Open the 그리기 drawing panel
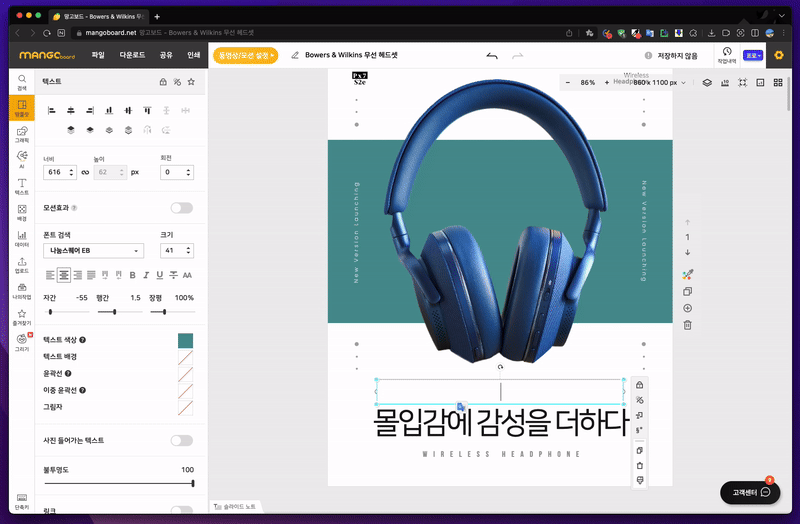The width and height of the screenshot is (800, 524). click(22, 342)
